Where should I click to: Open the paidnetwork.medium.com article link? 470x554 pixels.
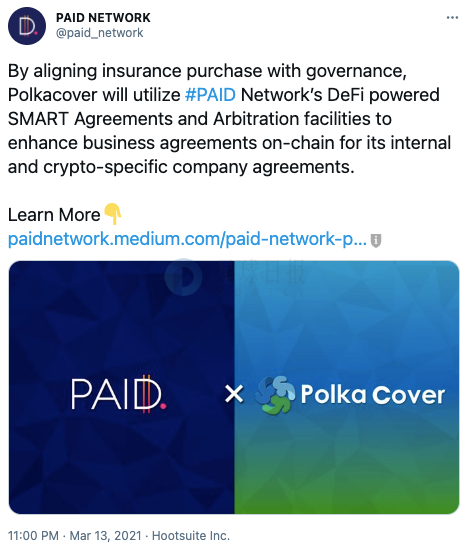(187, 239)
